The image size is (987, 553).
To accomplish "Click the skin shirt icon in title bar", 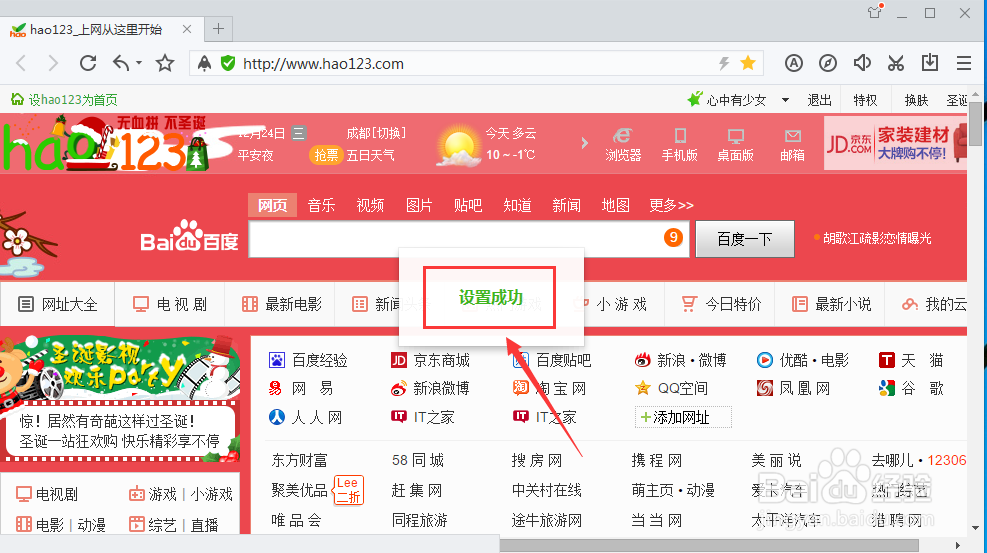I will coord(875,11).
